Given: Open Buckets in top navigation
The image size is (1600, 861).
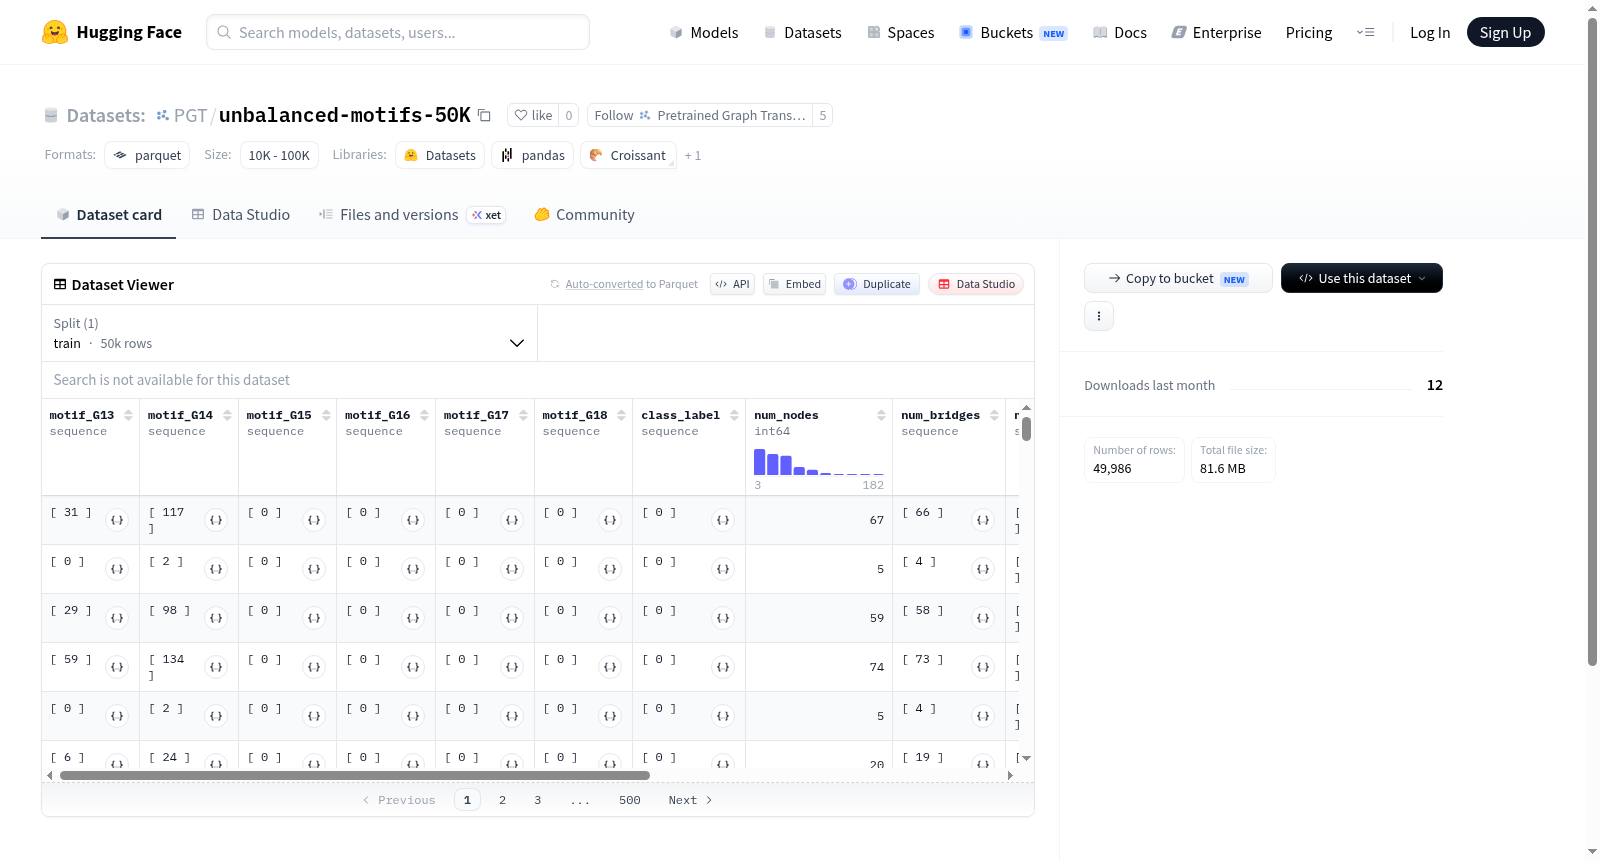Looking at the screenshot, I should pyautogui.click(x=1013, y=32).
